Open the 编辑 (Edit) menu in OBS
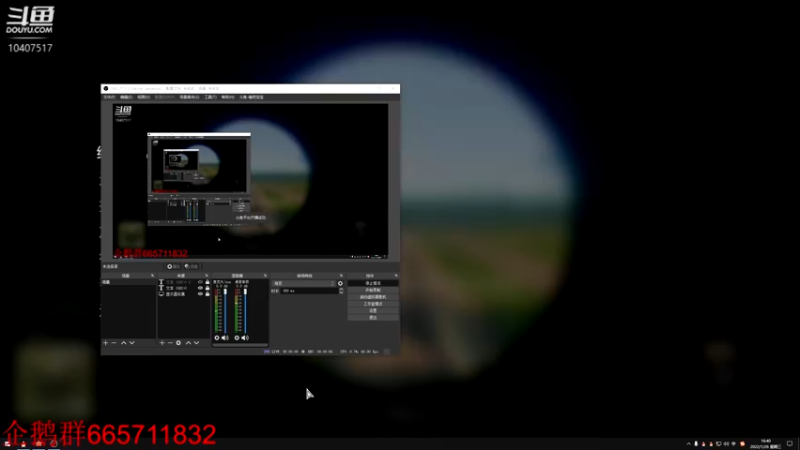The height and width of the screenshot is (450, 800). (x=126, y=97)
